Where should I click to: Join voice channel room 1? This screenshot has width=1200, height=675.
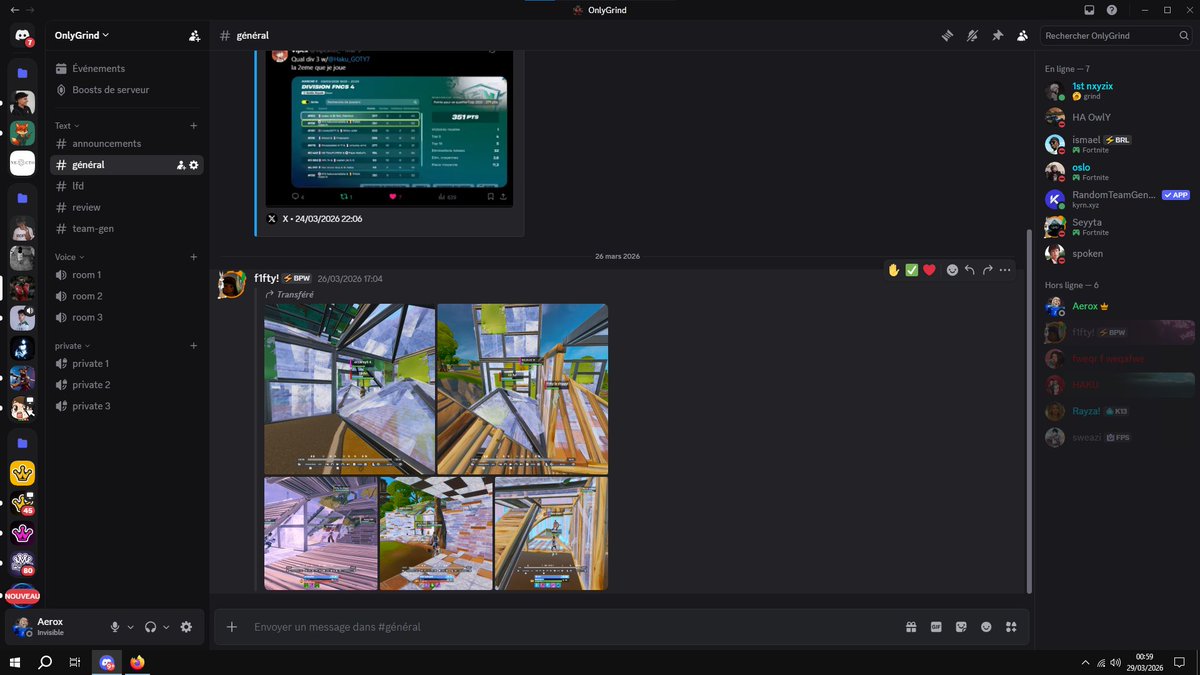pyautogui.click(x=127, y=275)
